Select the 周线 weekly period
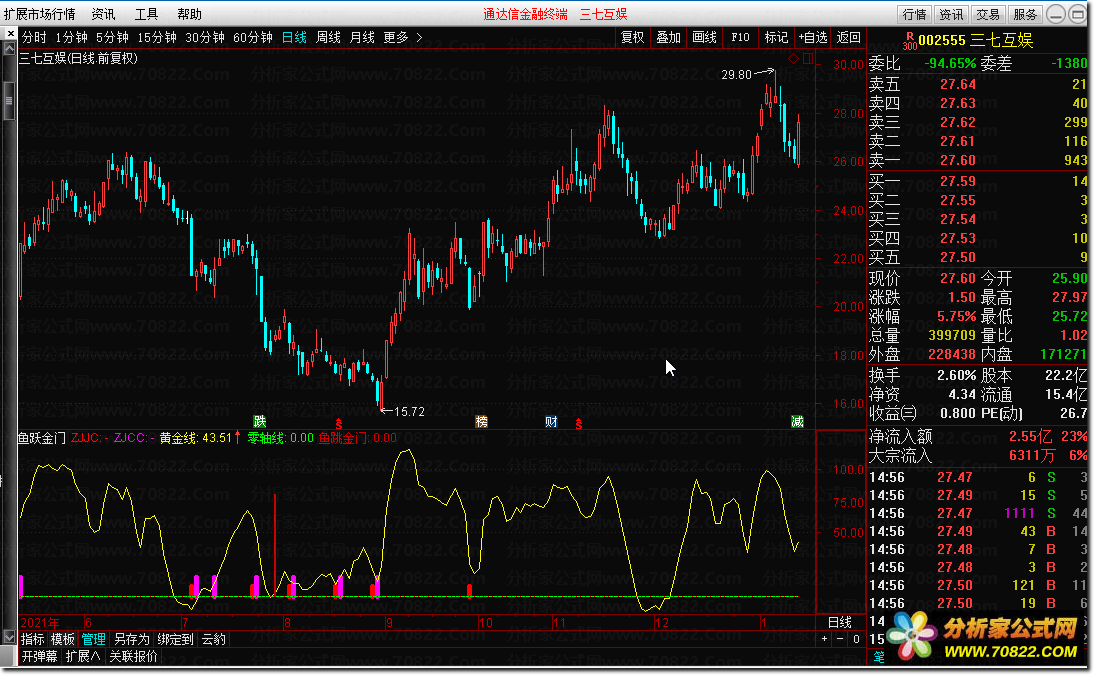The height and width of the screenshot is (676, 1096). coord(329,38)
